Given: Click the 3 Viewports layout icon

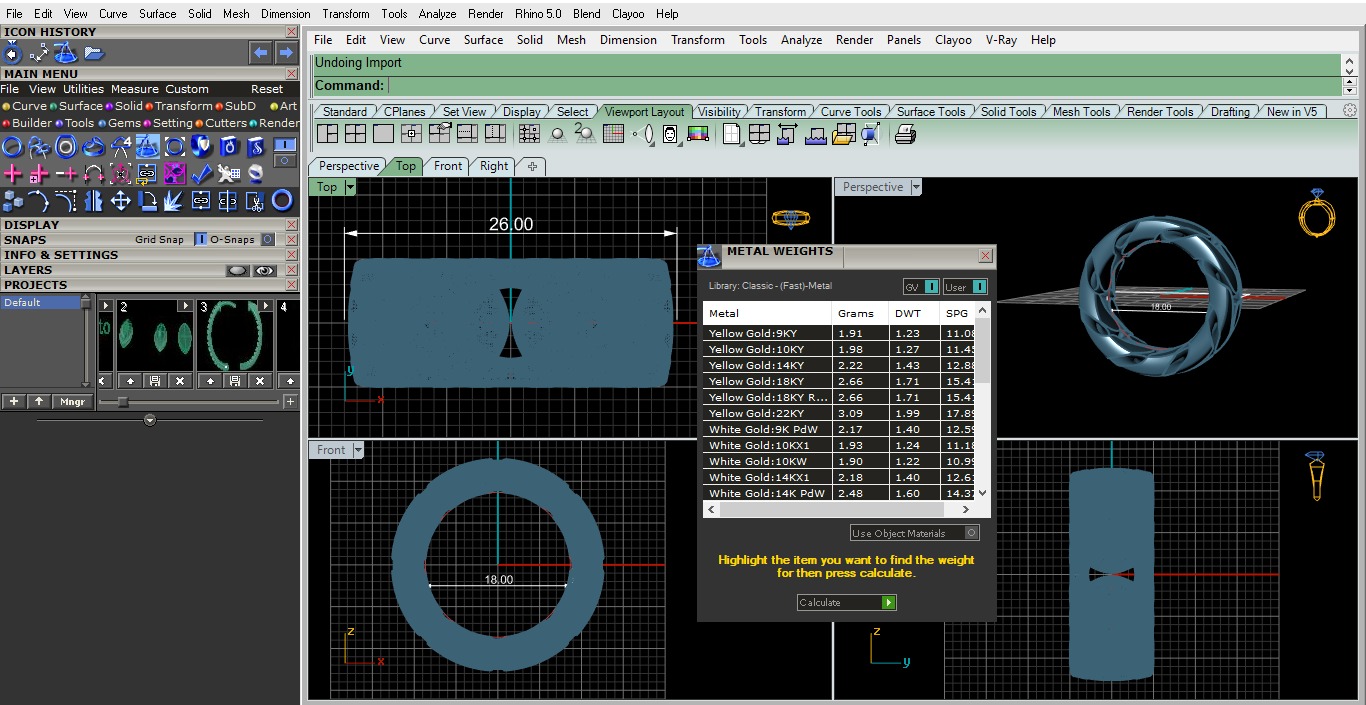Looking at the screenshot, I should [328, 133].
